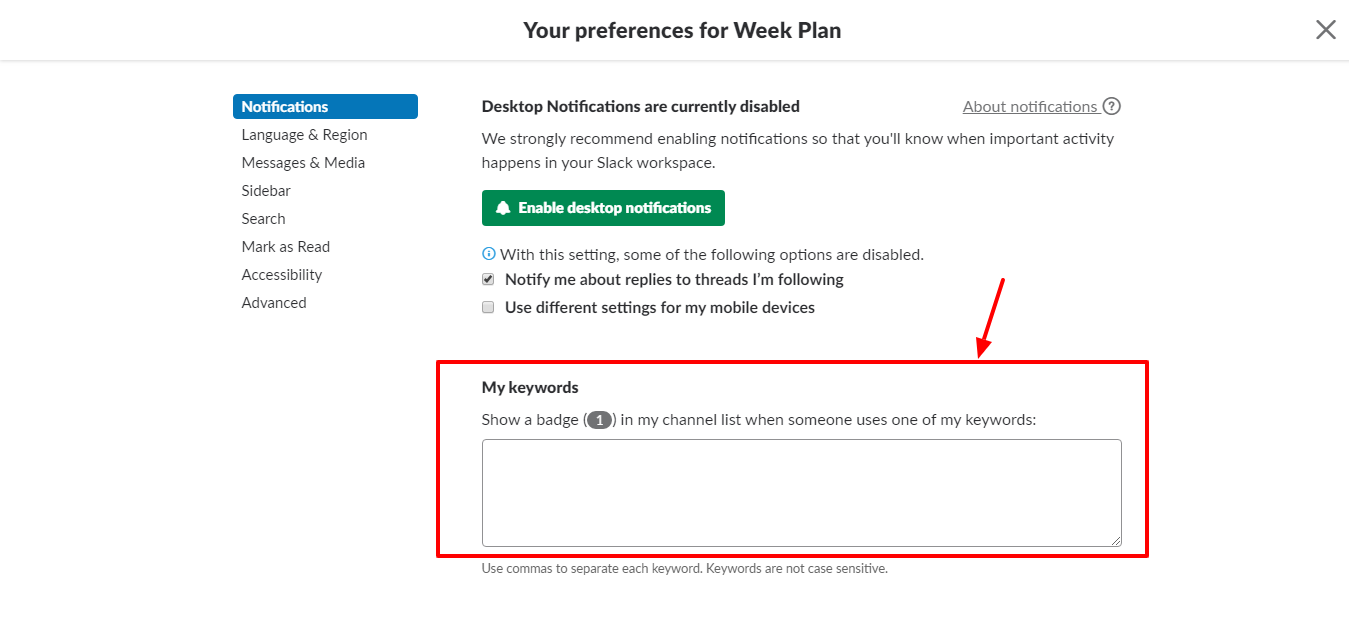Switch to Messages & Media settings
1349x640 pixels.
[x=303, y=162]
